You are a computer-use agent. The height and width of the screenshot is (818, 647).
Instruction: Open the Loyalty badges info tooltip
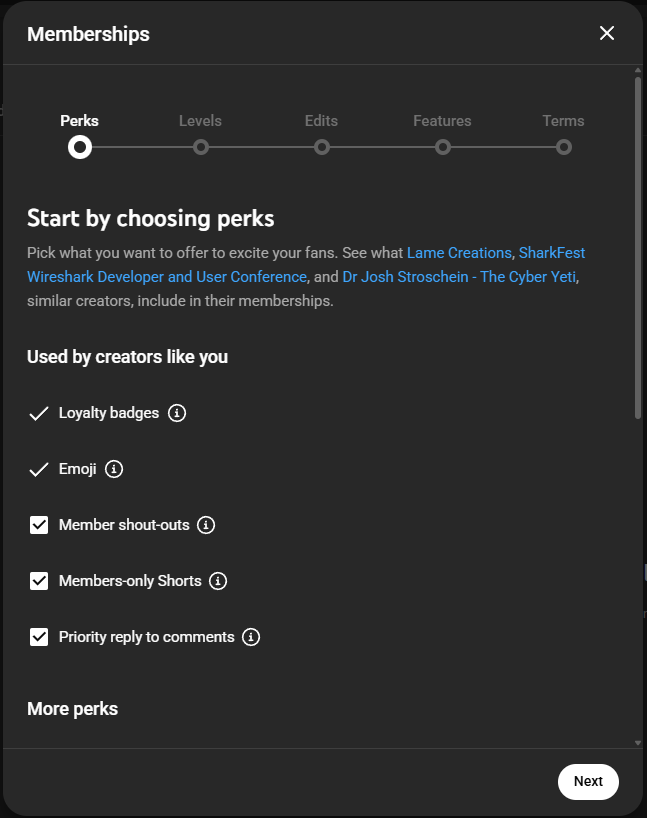point(177,412)
